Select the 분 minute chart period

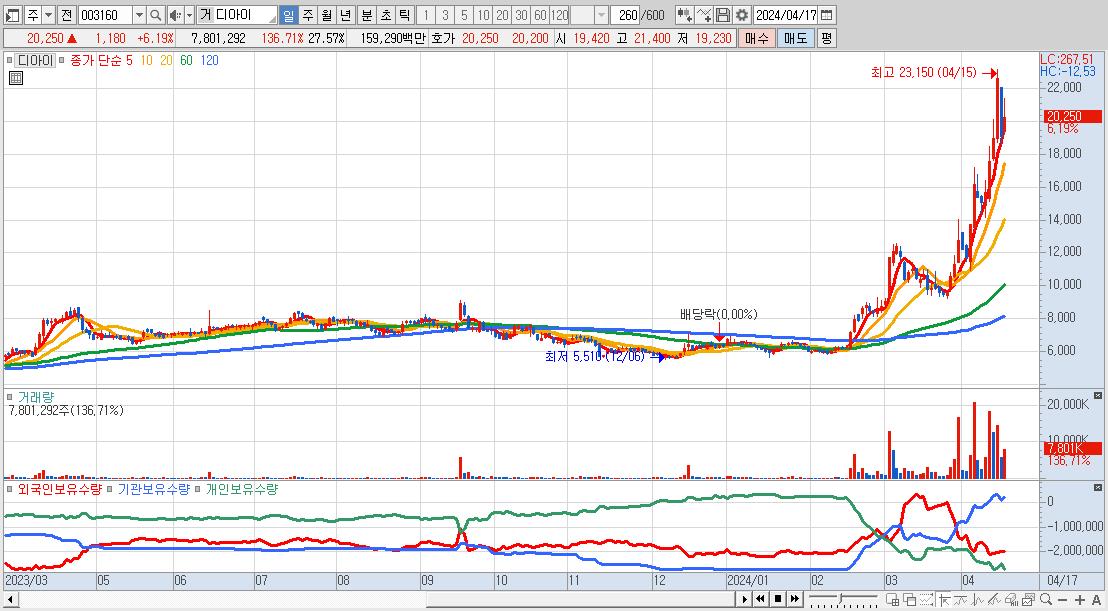tap(367, 15)
